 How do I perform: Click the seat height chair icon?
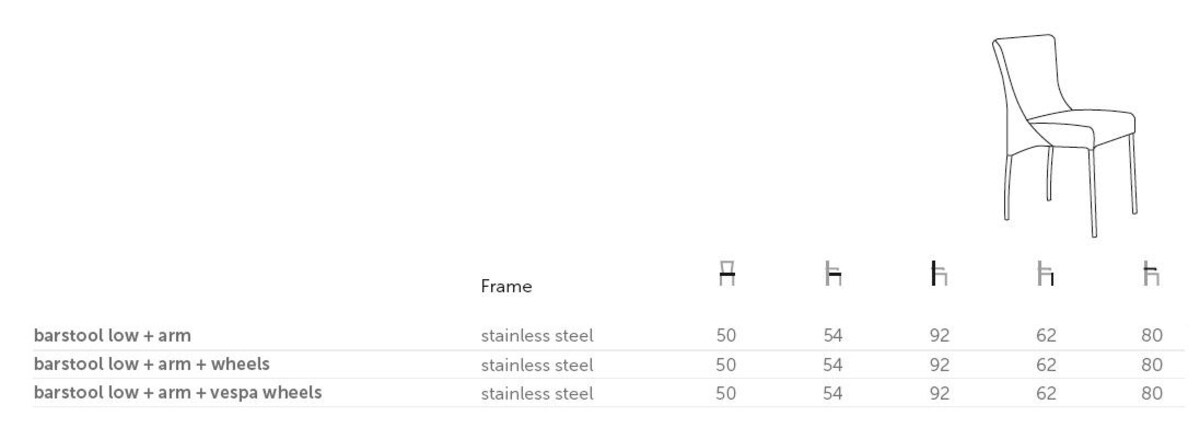(x=1046, y=273)
